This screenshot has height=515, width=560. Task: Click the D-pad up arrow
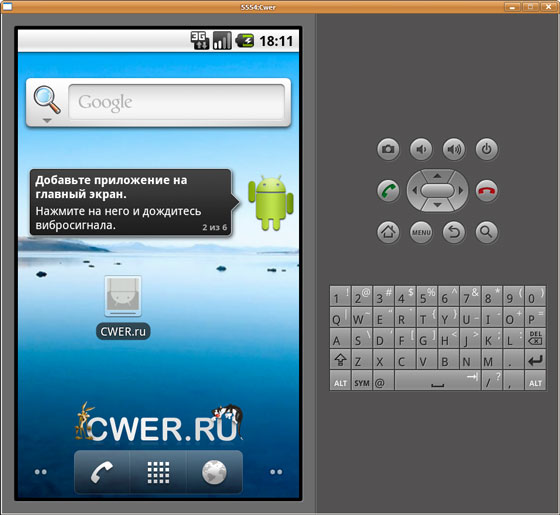point(438,176)
